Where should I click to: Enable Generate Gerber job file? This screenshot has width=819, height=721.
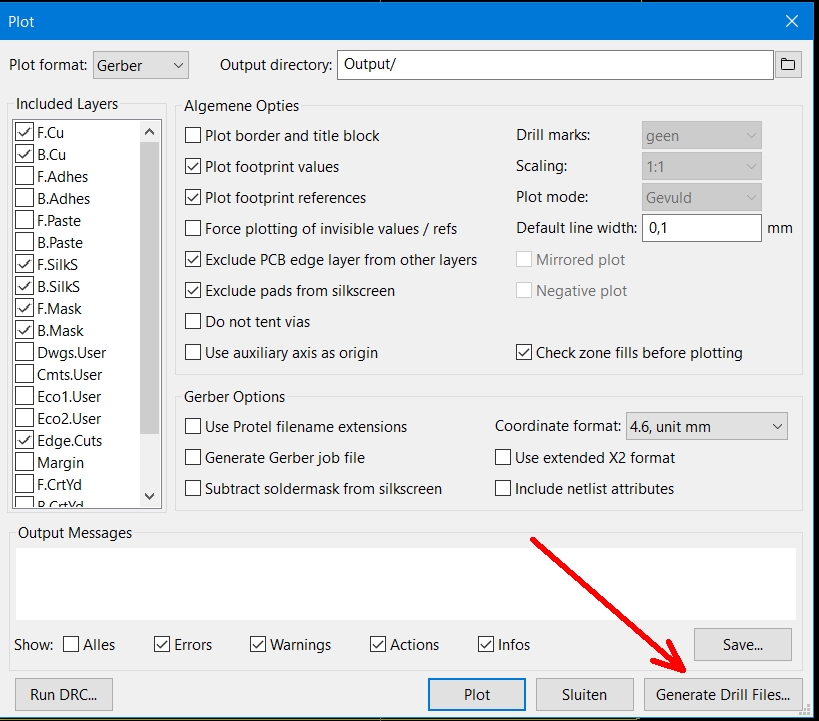[193, 458]
